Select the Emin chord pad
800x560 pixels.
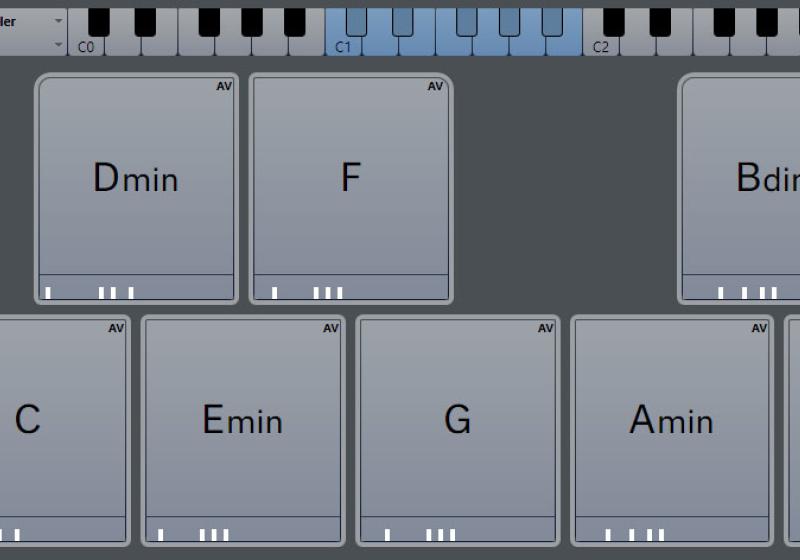click(243, 418)
